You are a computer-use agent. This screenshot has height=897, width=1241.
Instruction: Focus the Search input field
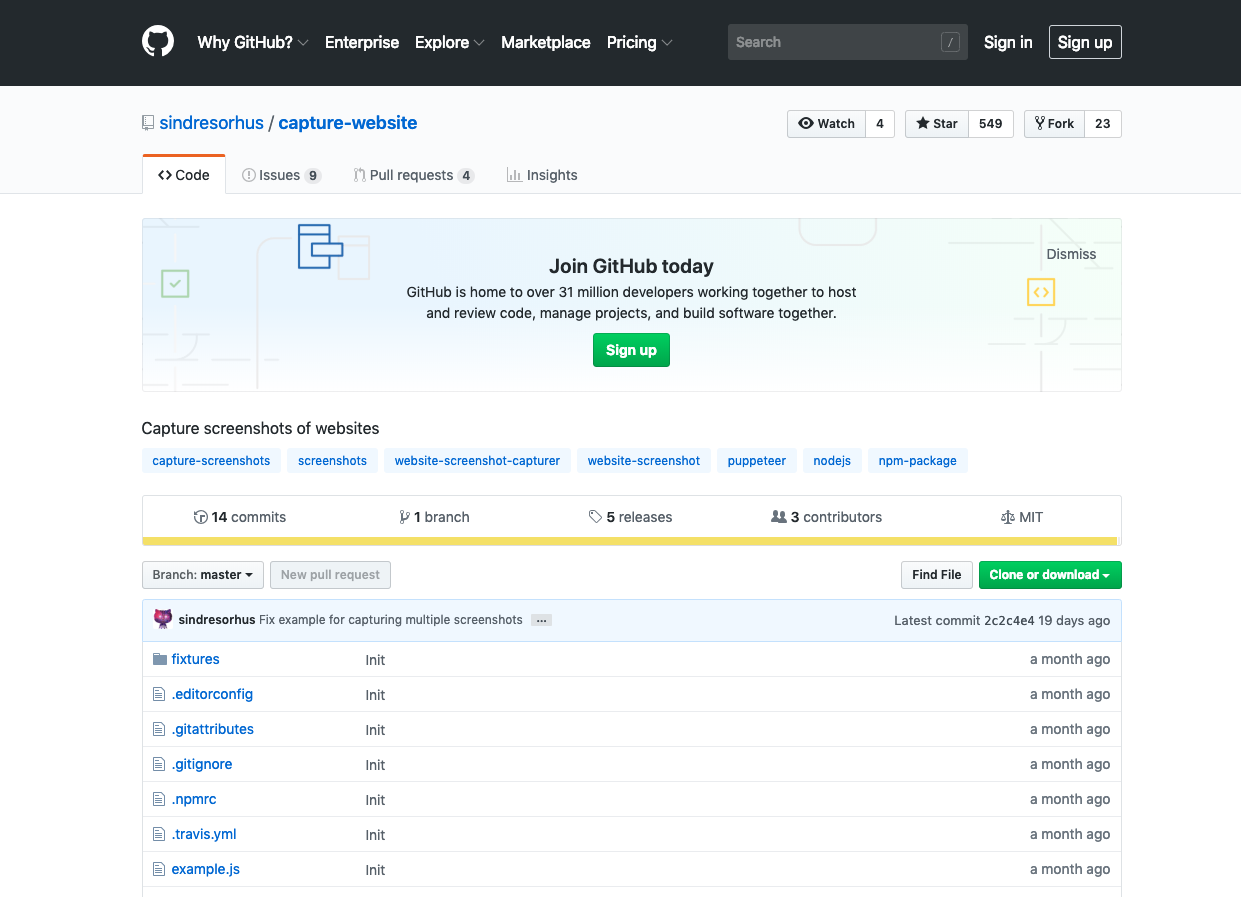pos(836,42)
